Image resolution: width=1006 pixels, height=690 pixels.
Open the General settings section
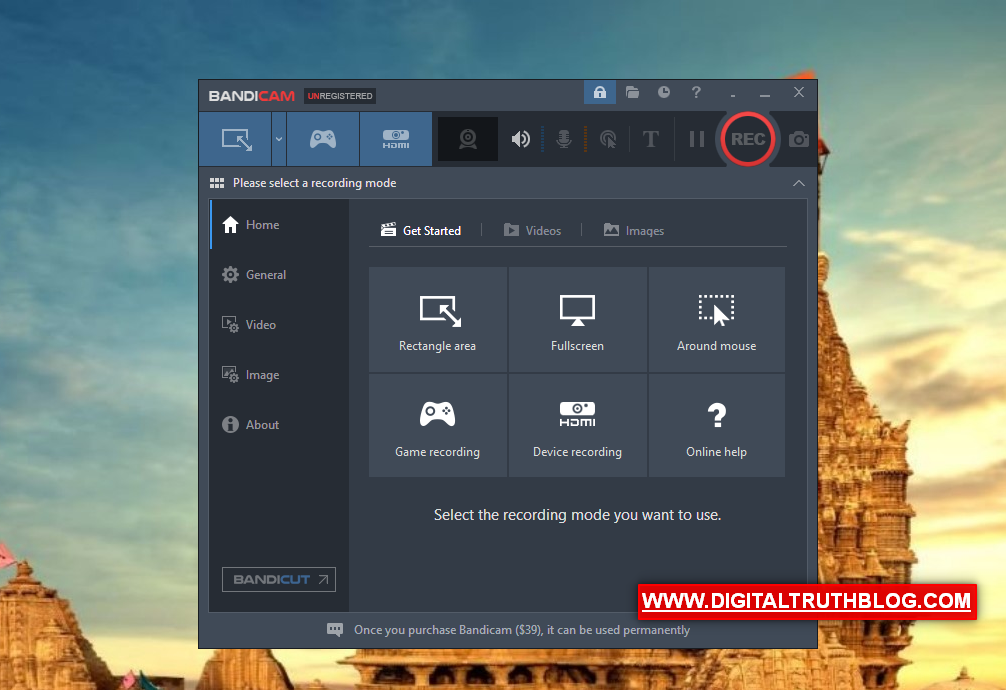pos(280,275)
